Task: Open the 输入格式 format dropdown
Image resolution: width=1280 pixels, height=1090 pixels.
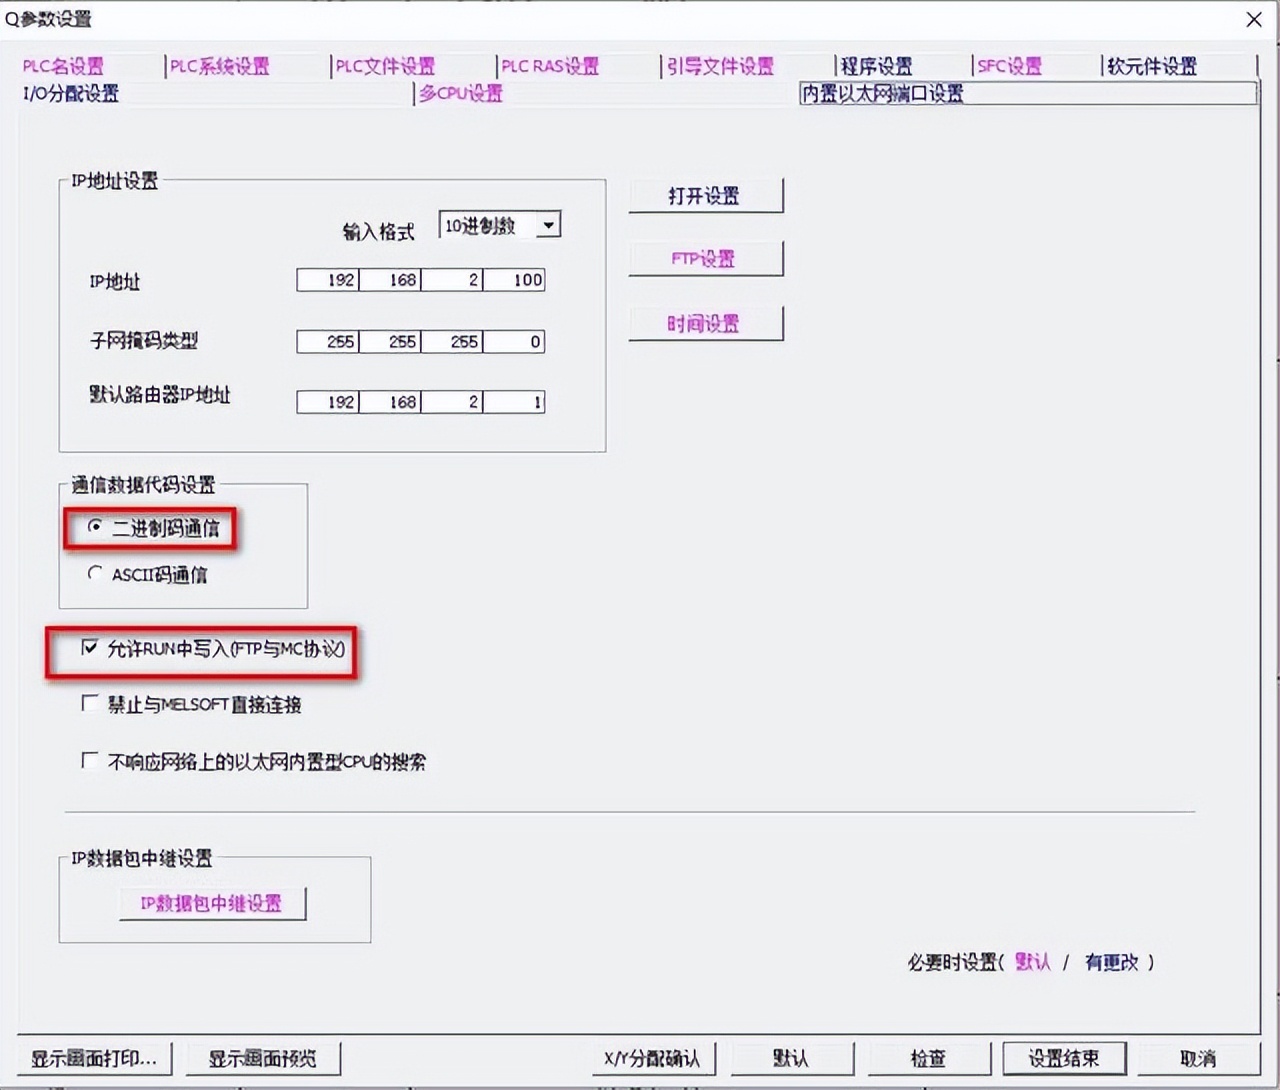Action: [548, 225]
